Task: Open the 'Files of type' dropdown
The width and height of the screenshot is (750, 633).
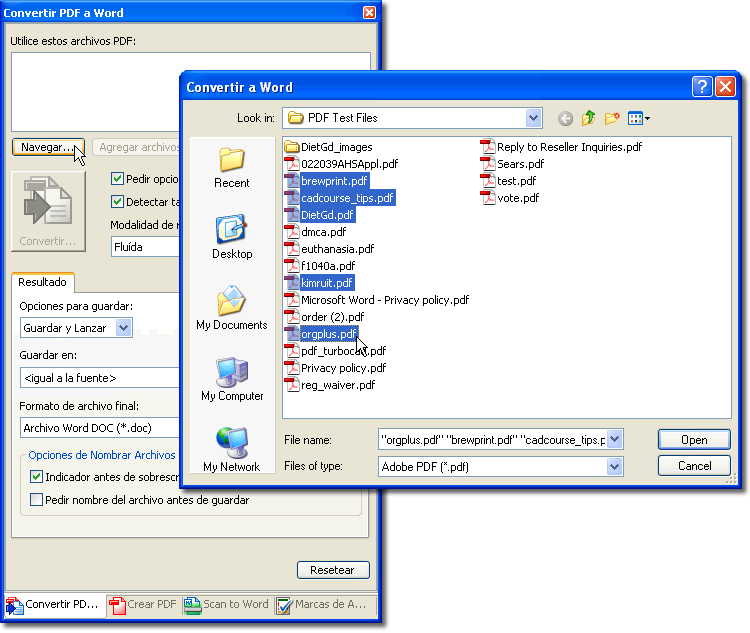Action: [614, 466]
